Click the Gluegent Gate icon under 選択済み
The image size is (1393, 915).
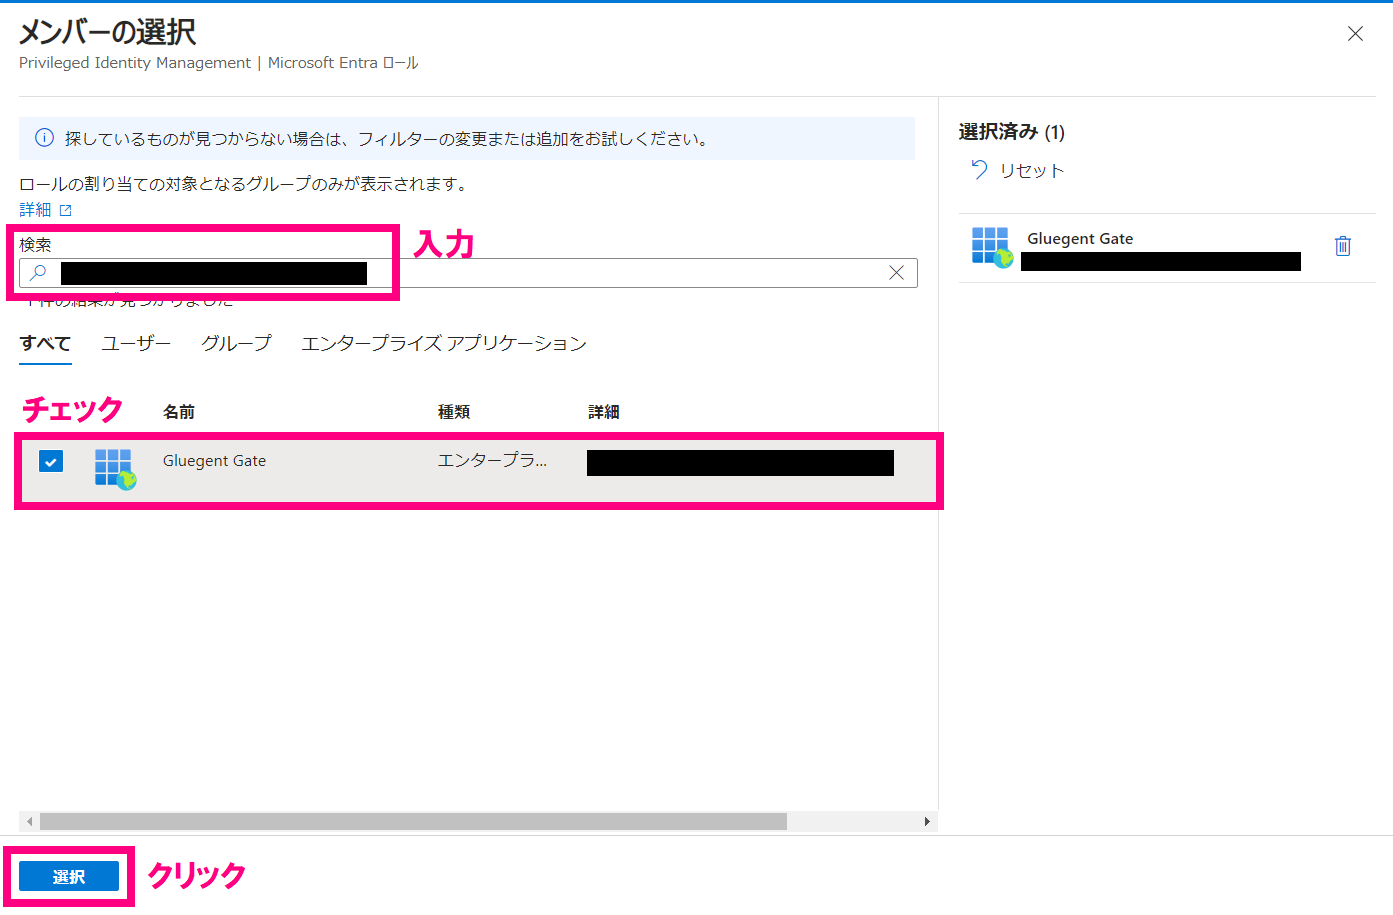[x=991, y=247]
